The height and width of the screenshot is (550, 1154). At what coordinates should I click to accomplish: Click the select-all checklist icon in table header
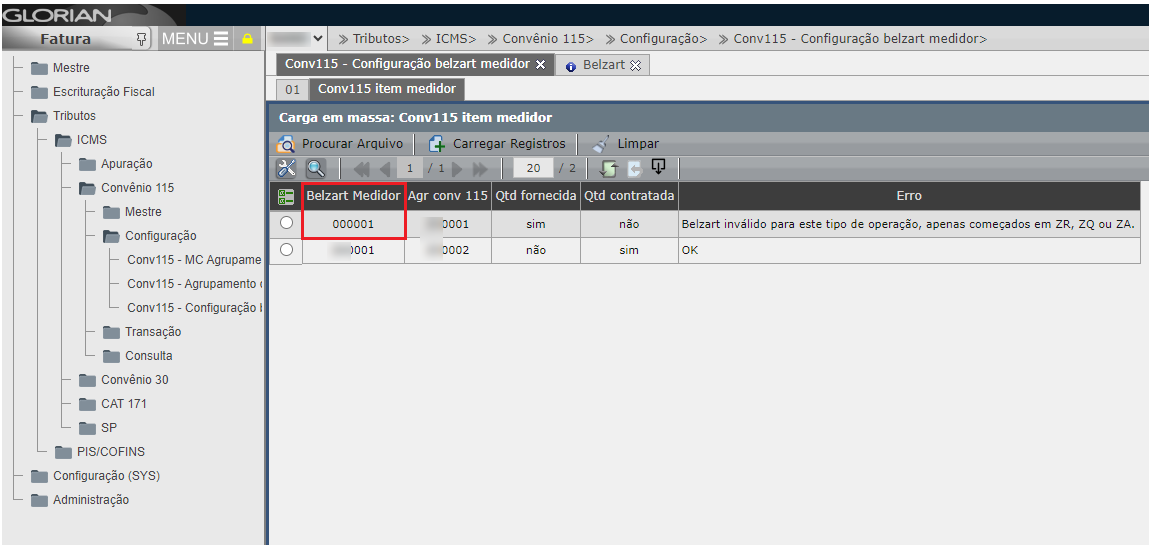click(286, 196)
